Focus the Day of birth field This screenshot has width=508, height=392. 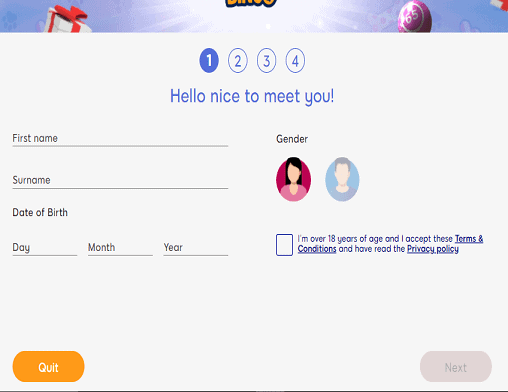[x=45, y=248]
